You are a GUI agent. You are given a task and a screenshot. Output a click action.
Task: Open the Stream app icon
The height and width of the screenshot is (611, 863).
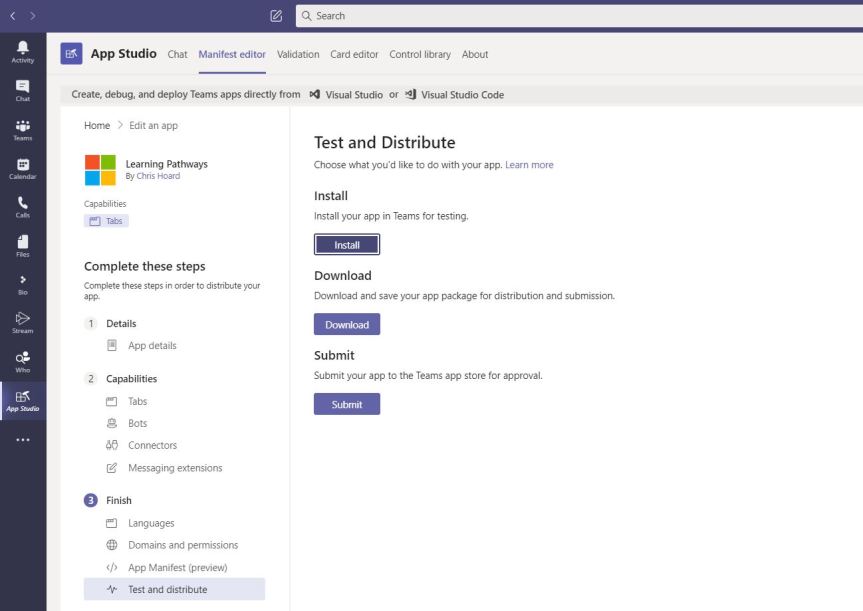22,323
